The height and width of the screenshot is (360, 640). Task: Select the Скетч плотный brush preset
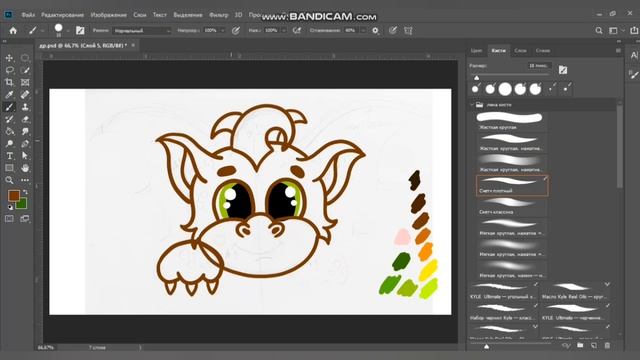click(512, 185)
